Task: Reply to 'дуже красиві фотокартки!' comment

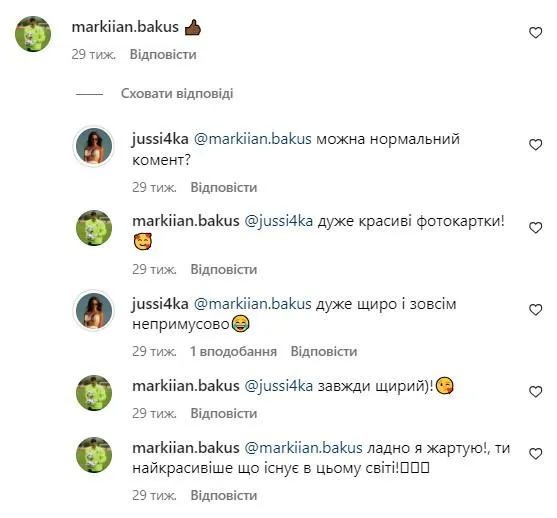Action: point(224,269)
